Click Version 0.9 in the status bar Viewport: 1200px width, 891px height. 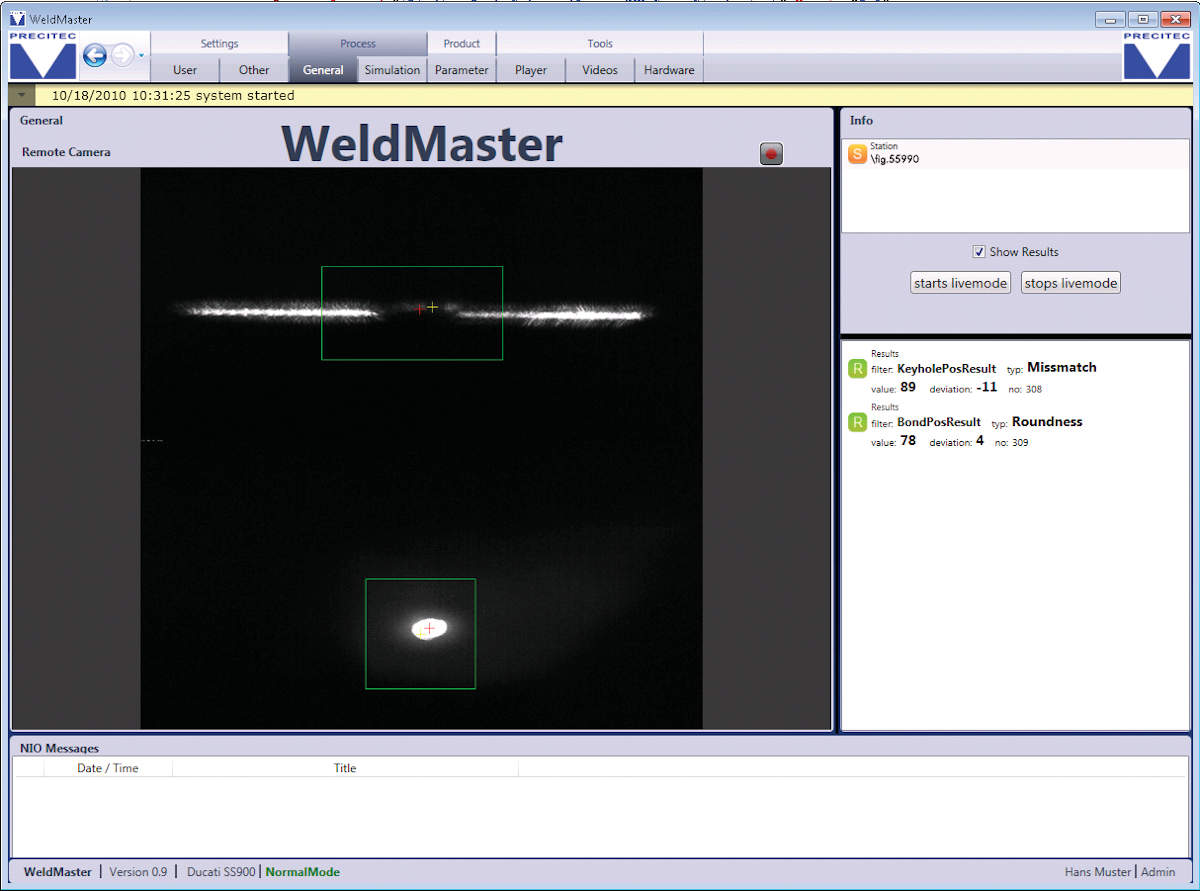coord(138,872)
